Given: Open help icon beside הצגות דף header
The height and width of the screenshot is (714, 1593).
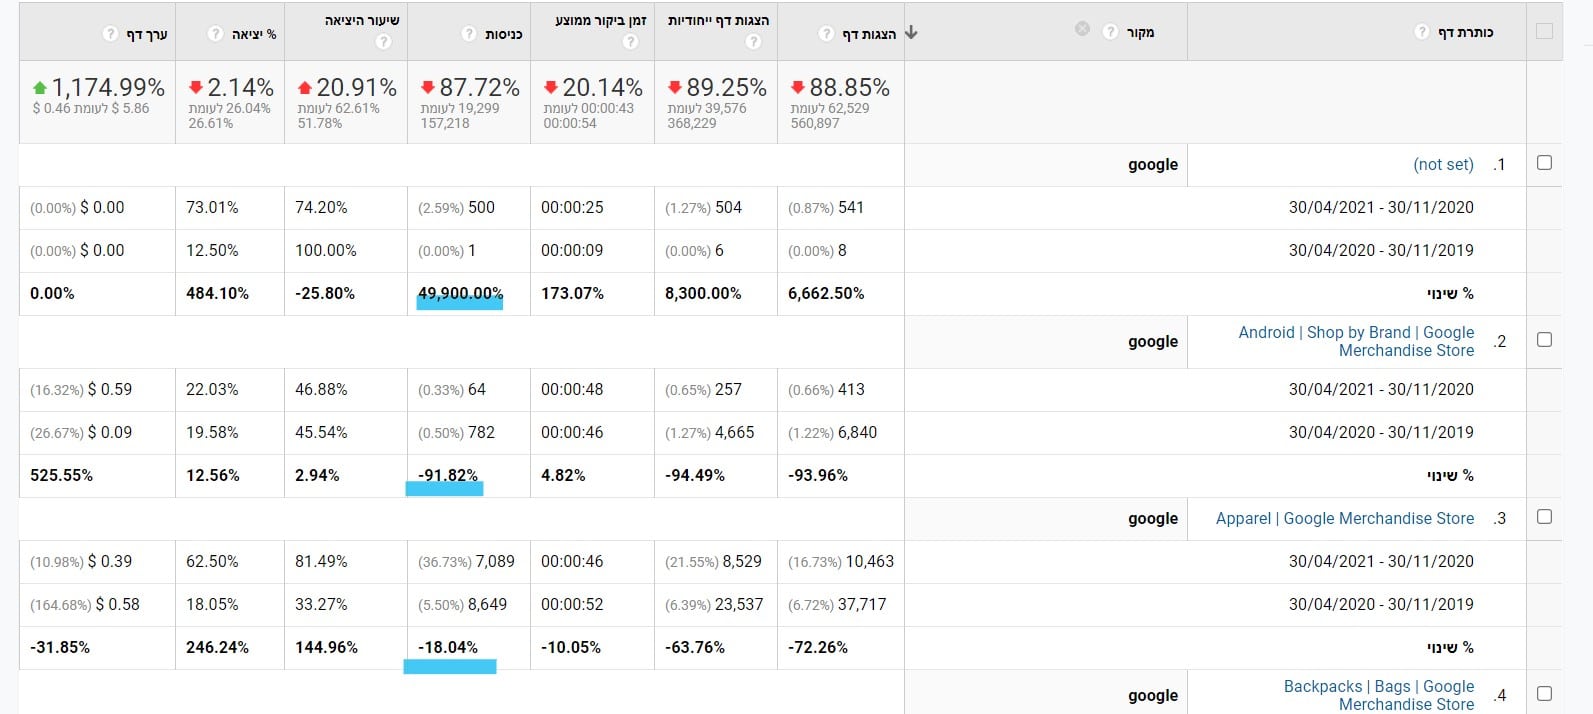Looking at the screenshot, I should point(826,34).
